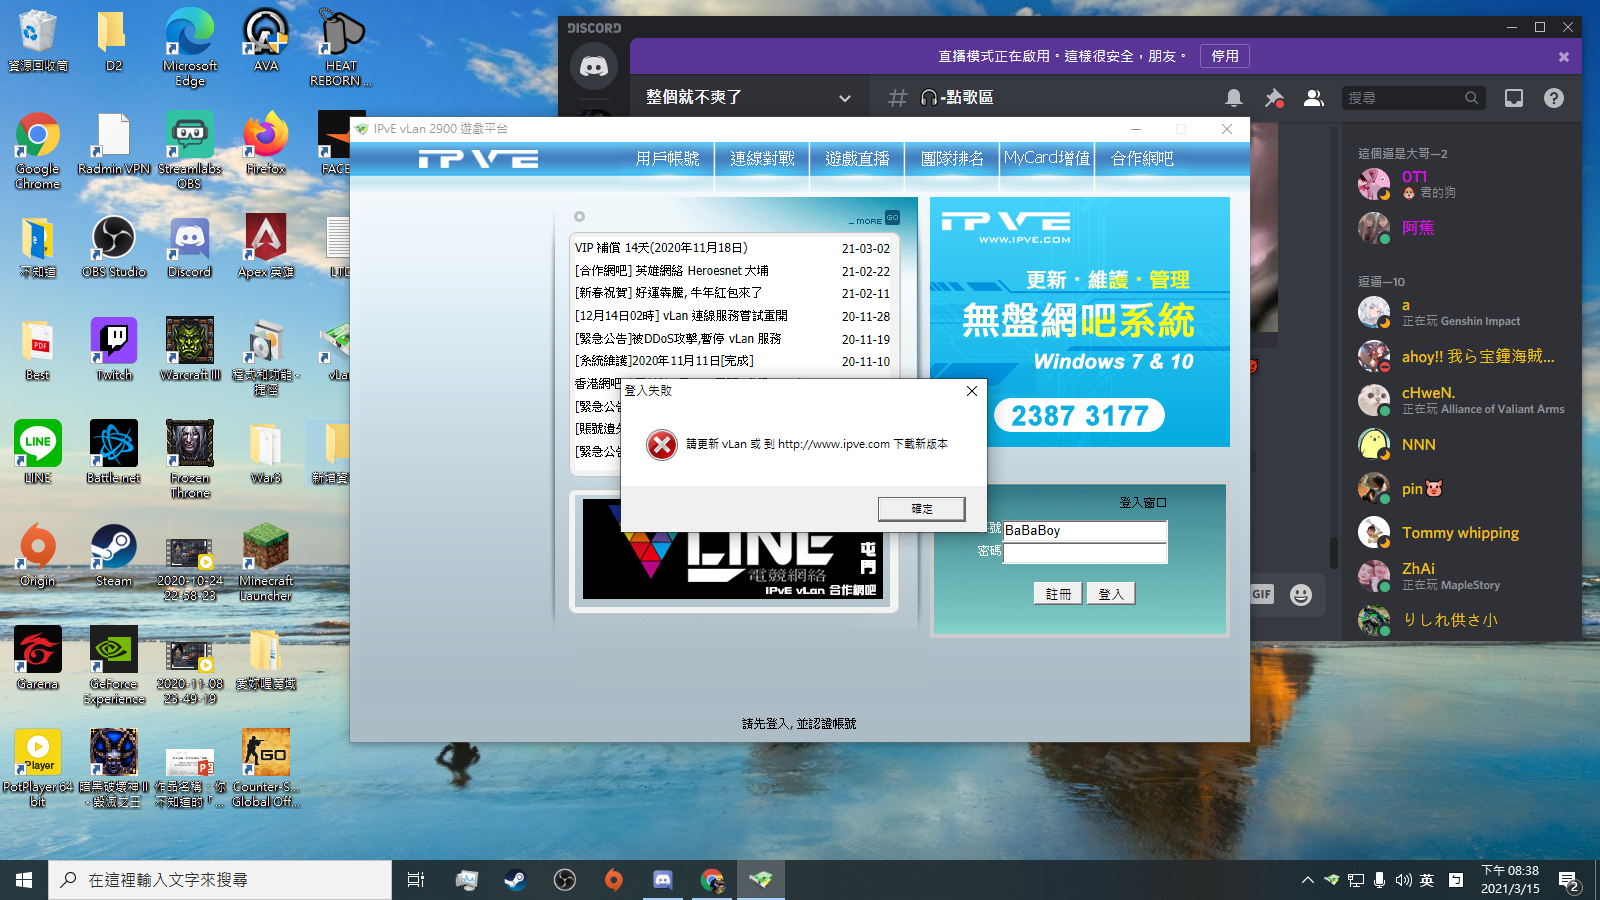Expand the 整個就不爽了 server dropdown

coord(844,98)
